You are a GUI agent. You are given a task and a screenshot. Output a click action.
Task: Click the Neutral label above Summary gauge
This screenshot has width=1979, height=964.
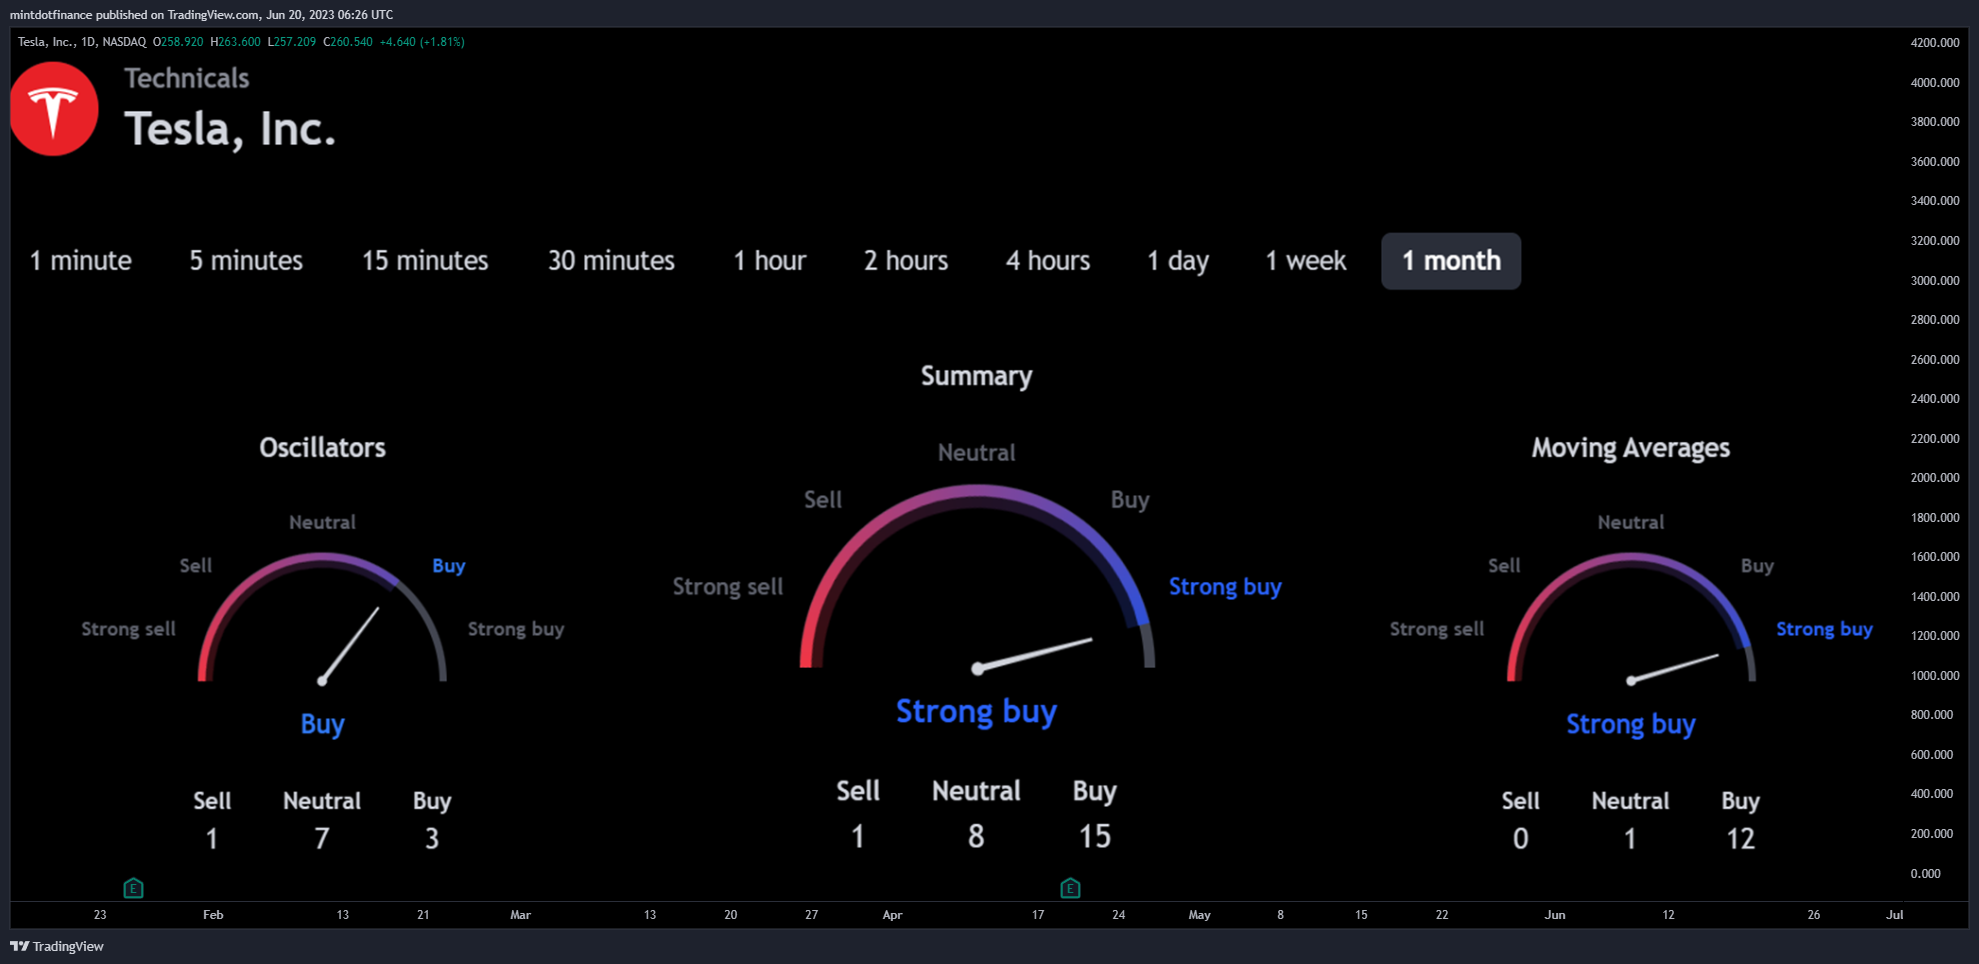[976, 453]
